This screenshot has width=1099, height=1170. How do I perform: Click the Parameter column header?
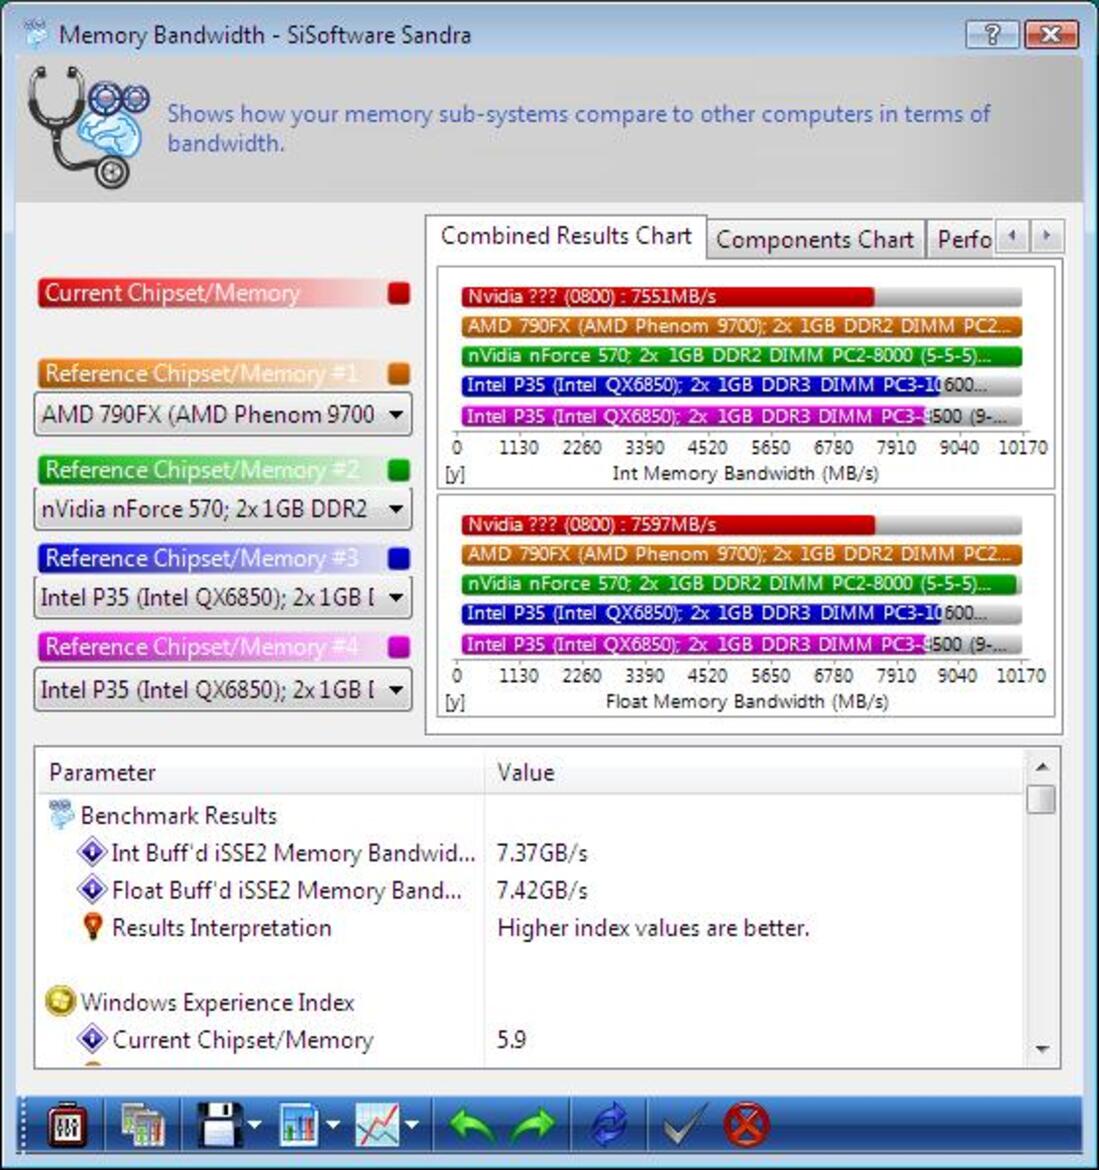261,772
